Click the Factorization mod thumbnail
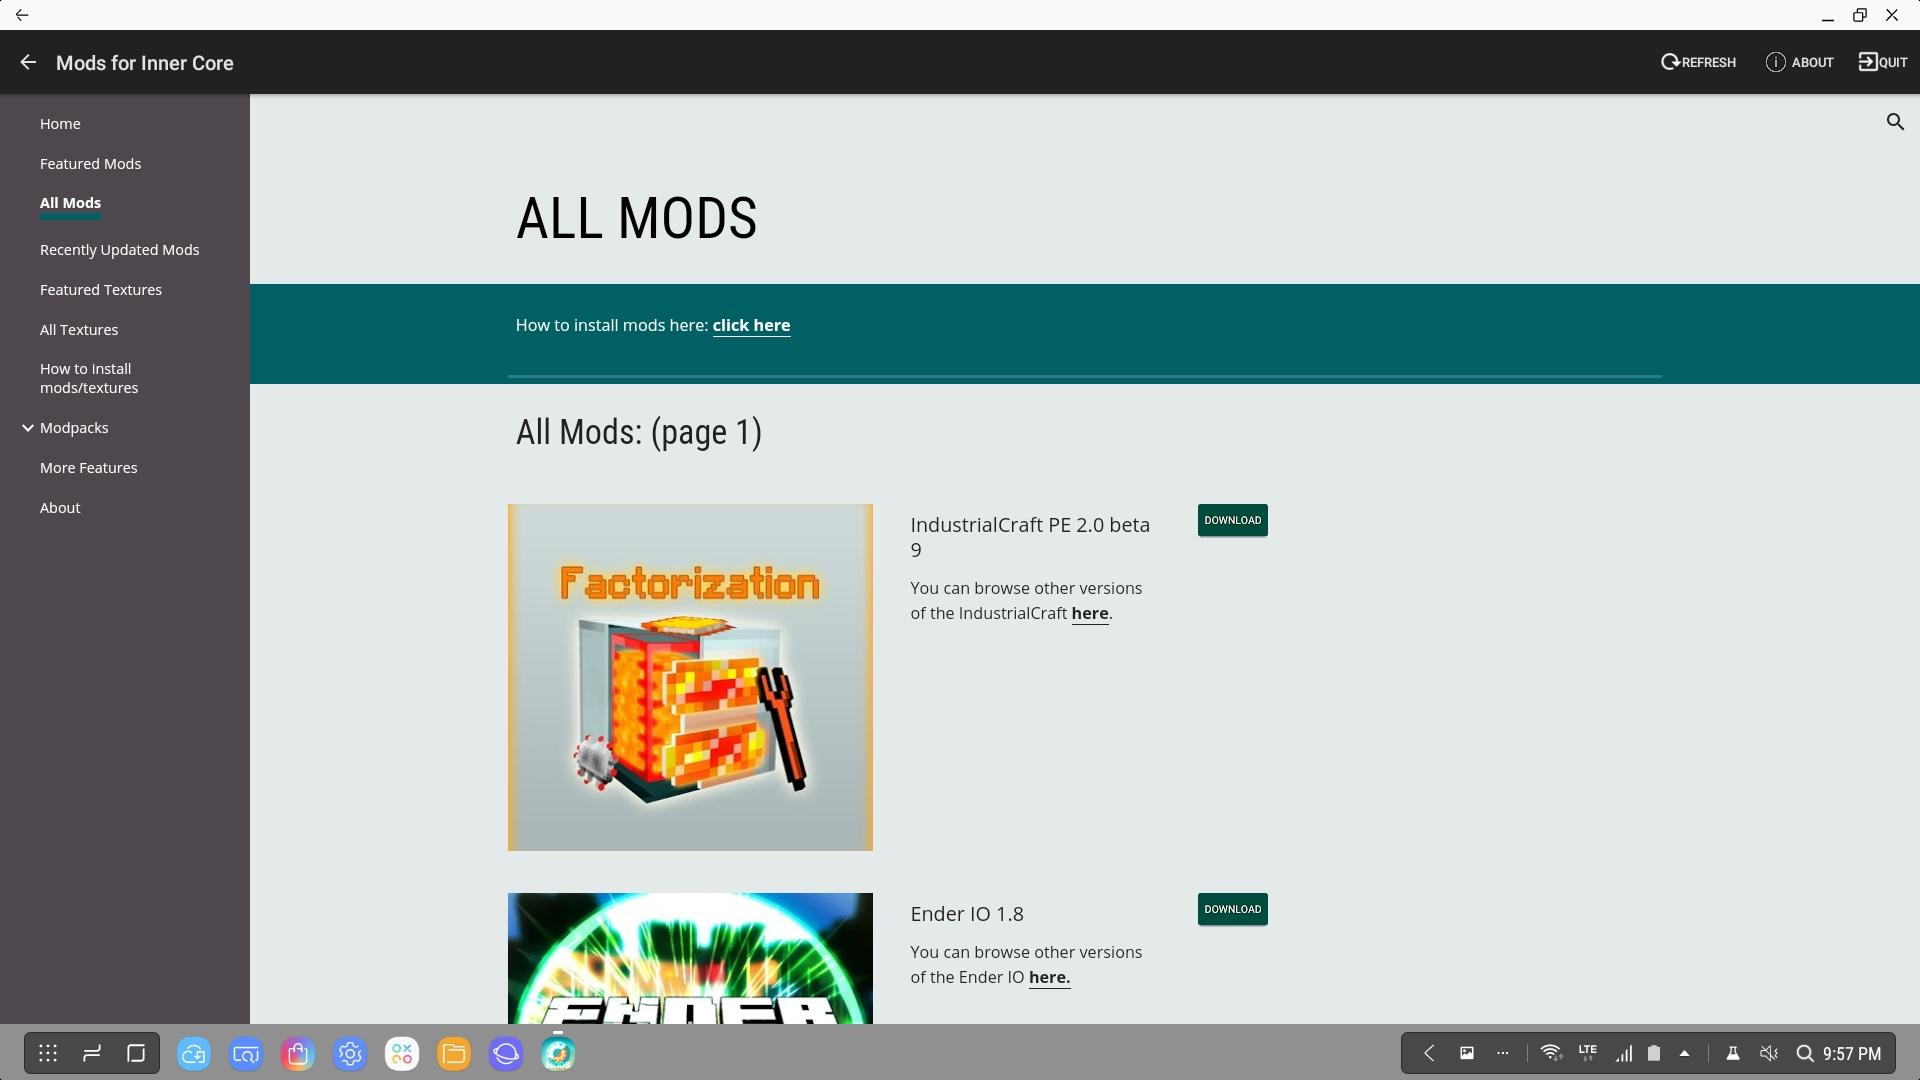 point(690,677)
